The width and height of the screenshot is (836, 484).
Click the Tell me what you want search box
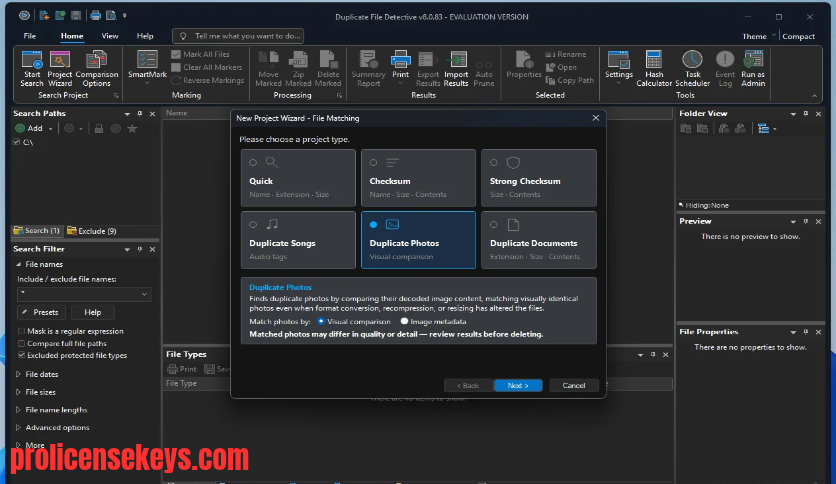tap(238, 36)
